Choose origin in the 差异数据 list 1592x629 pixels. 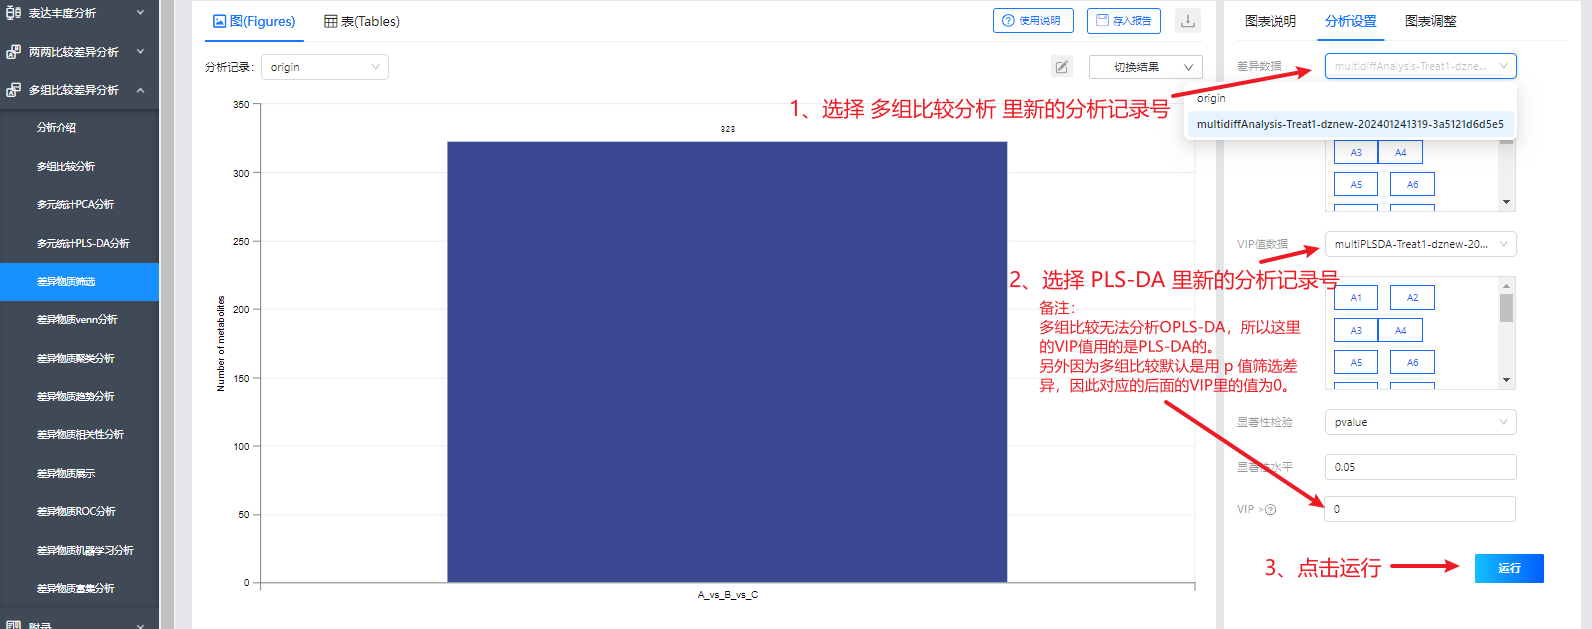(1350, 98)
